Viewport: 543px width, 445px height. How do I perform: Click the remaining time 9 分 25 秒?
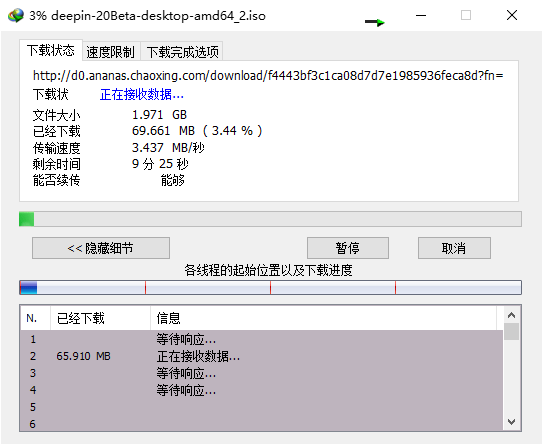[x=160, y=164]
